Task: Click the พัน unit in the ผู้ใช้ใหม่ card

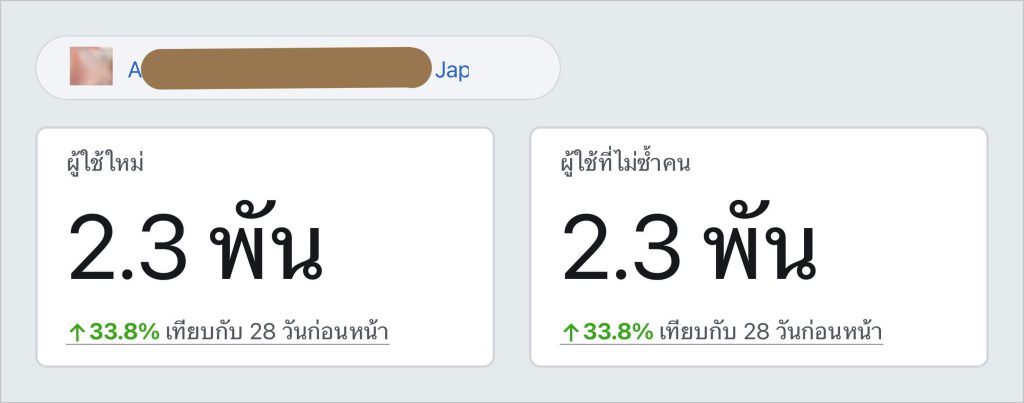Action: pyautogui.click(x=266, y=242)
